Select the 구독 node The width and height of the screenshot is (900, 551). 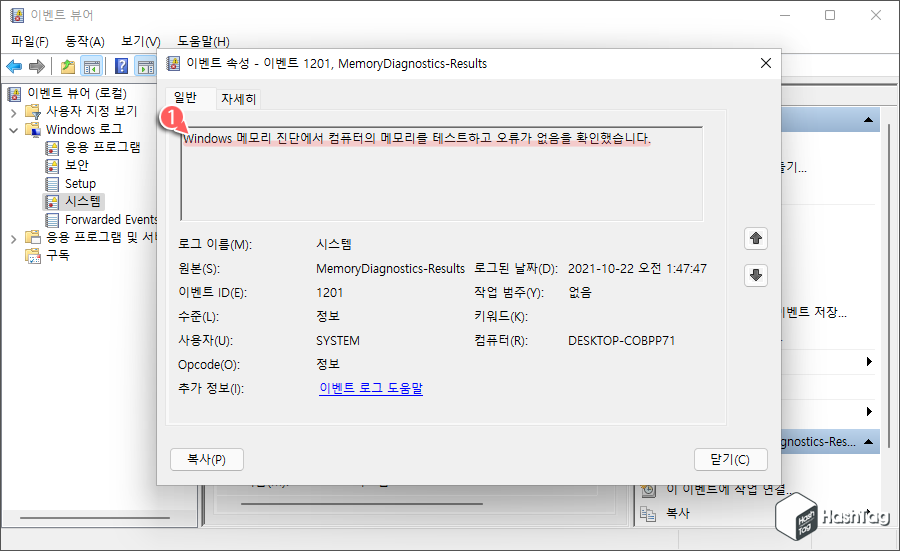click(57, 255)
